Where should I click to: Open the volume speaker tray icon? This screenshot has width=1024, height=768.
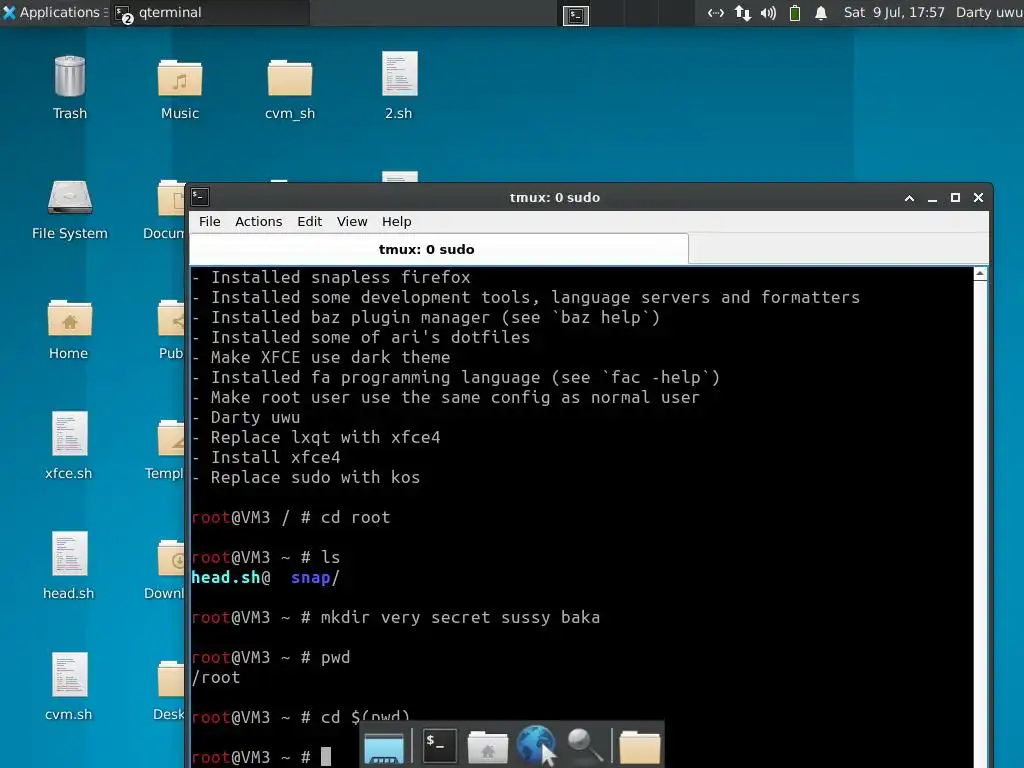768,12
